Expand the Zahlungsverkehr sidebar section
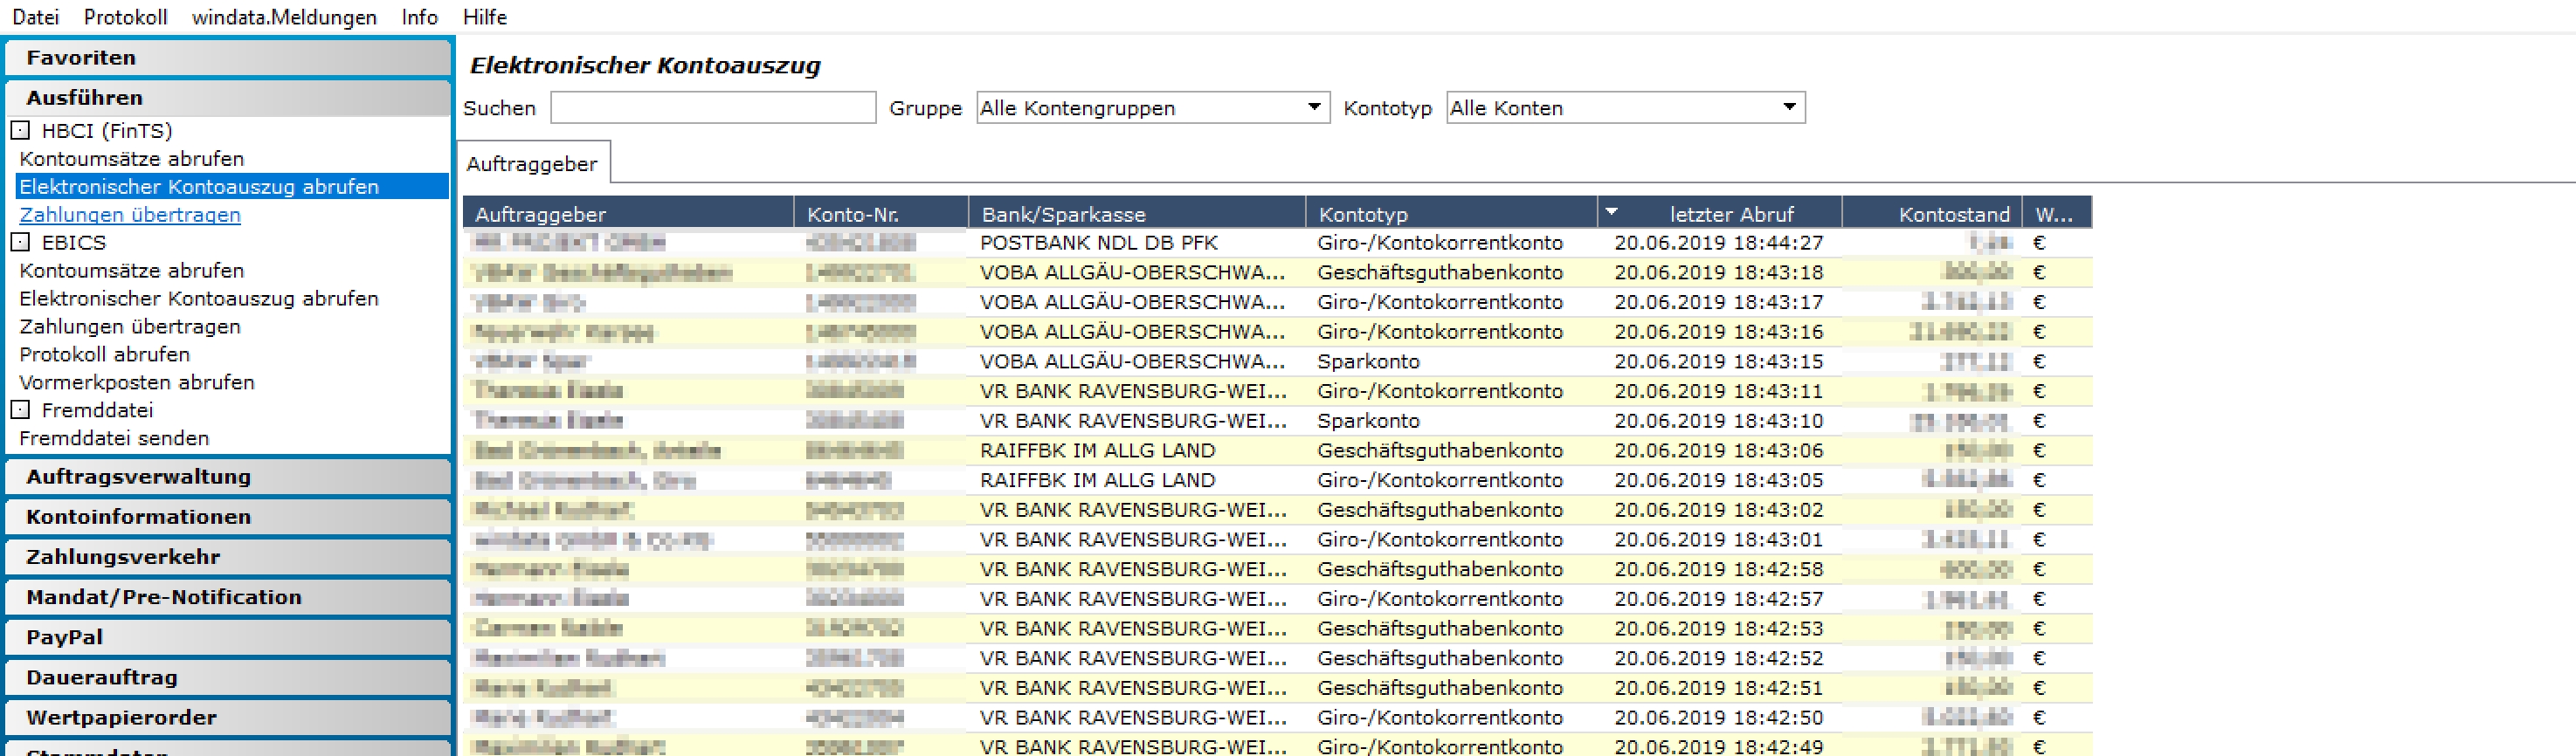The height and width of the screenshot is (756, 2576). point(228,557)
